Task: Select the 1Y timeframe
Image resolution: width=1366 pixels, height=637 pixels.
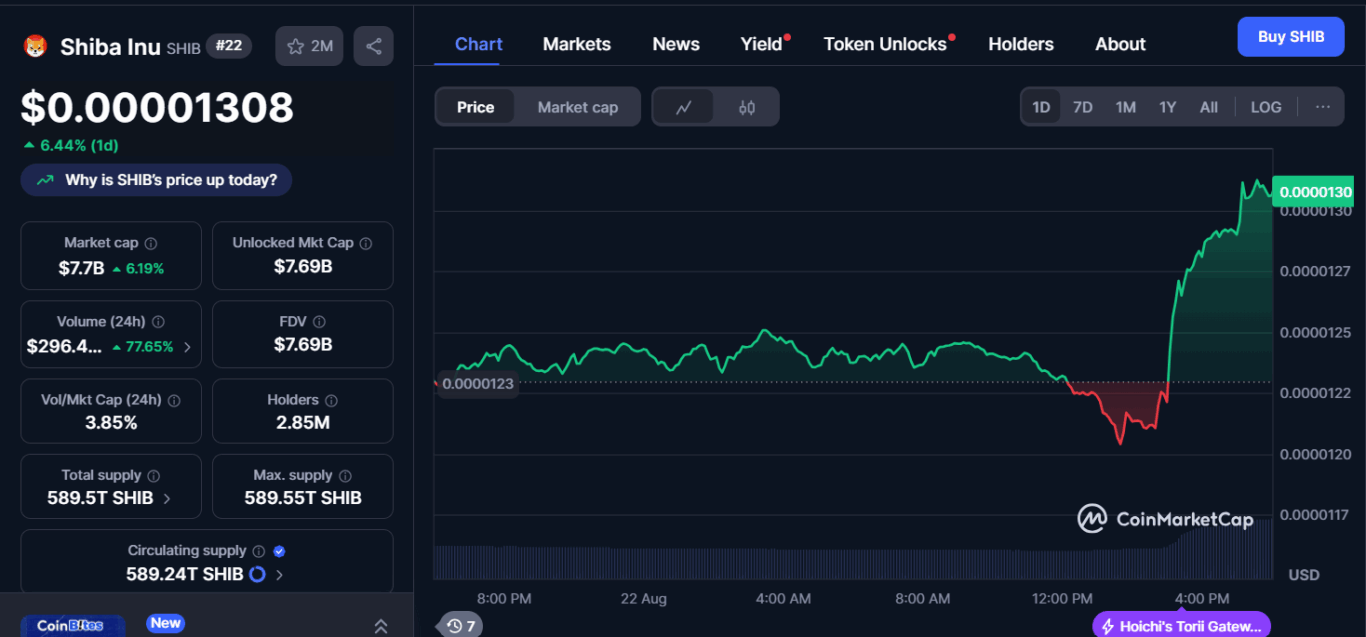Action: click(x=1168, y=107)
